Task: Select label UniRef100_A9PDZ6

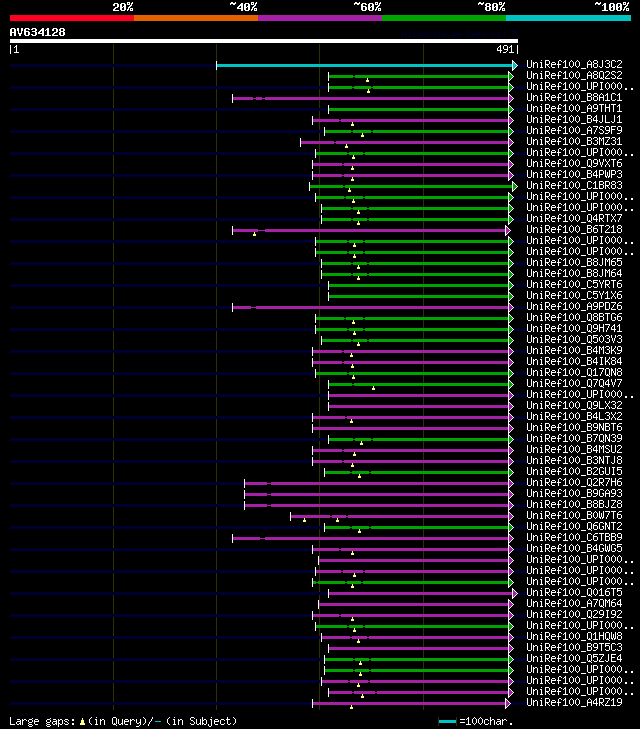Action: pyautogui.click(x=574, y=306)
